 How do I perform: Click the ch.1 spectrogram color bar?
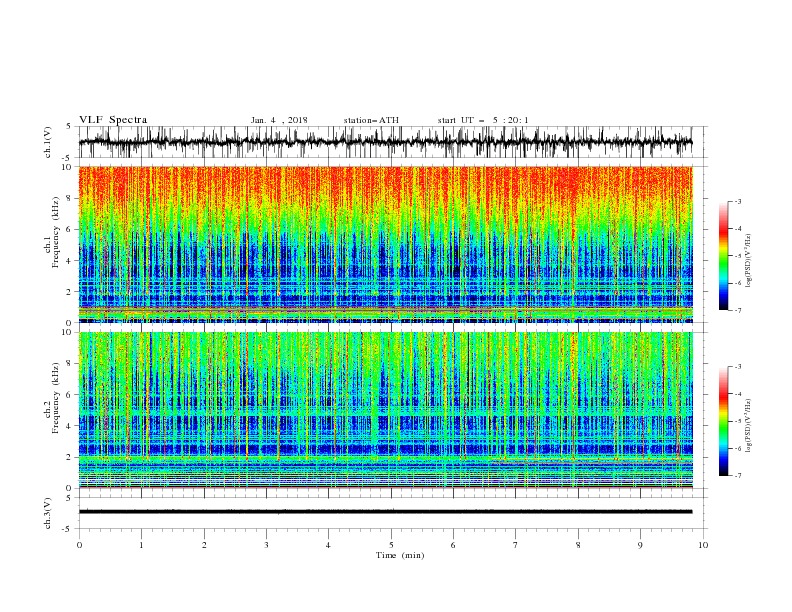[x=723, y=256]
